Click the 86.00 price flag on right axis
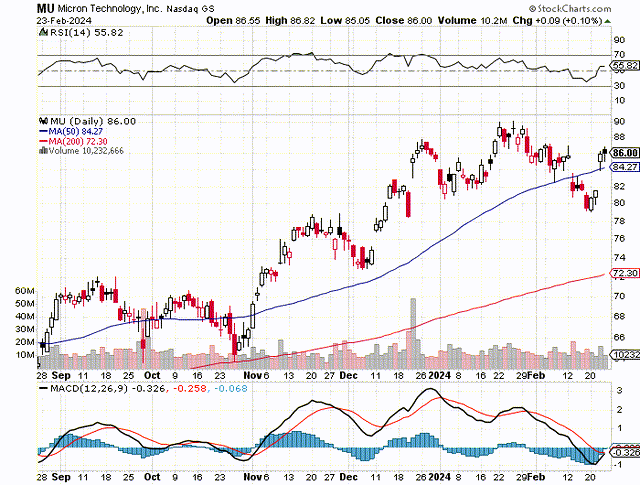Screen dimensions: 640x485 tap(625, 153)
